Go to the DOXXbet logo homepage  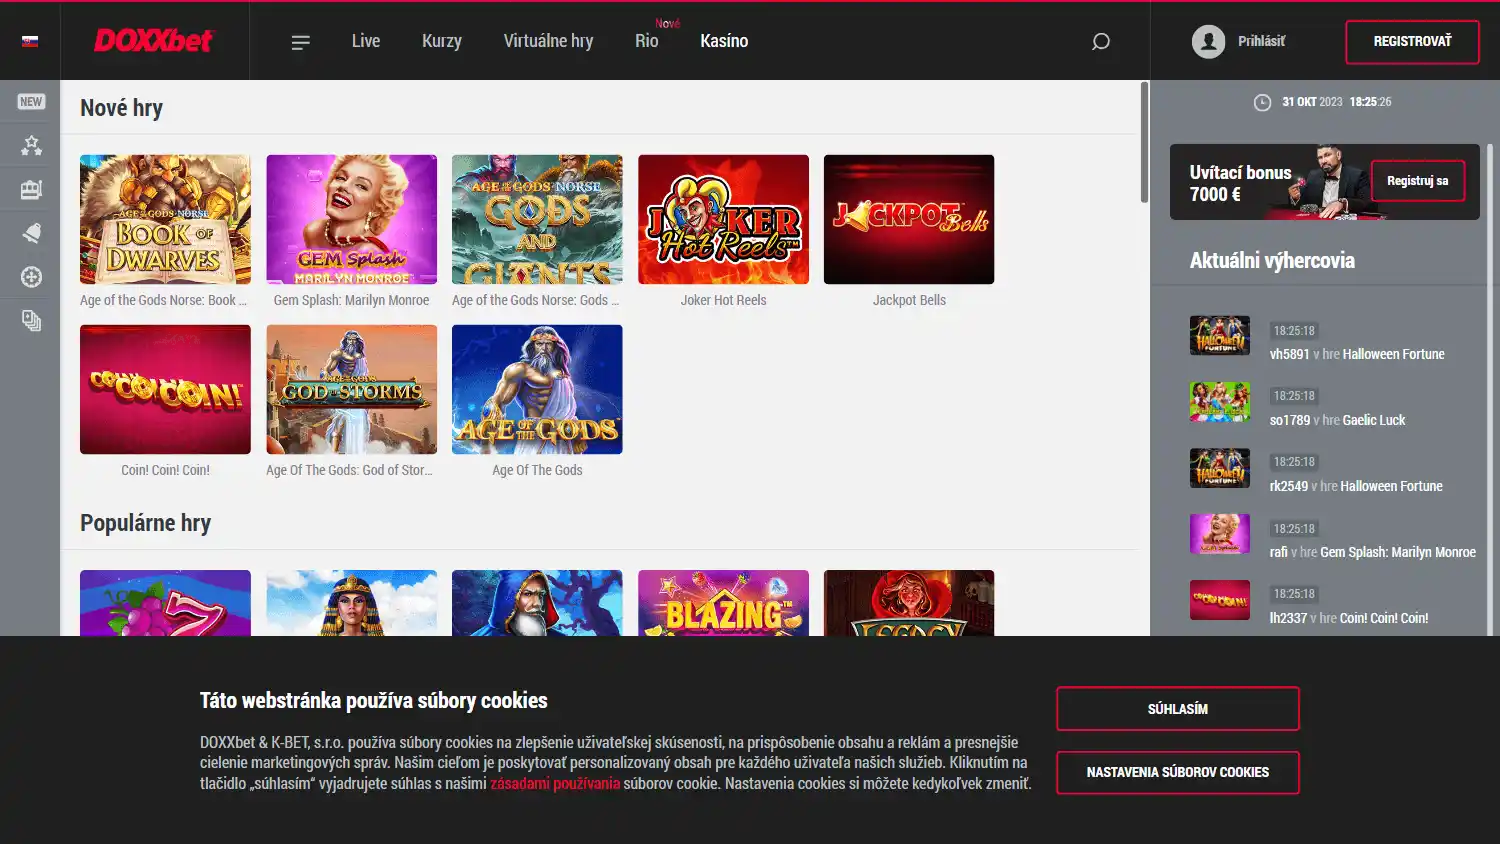click(x=153, y=41)
